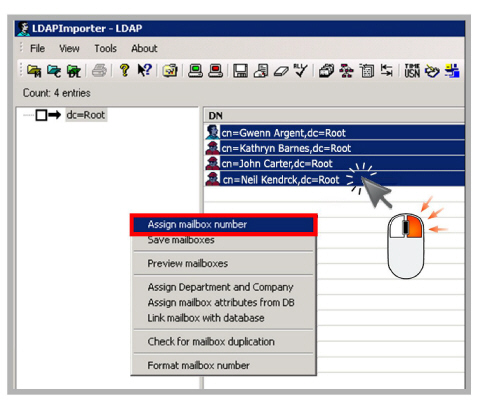Click the blue tag label icon

tap(432, 71)
